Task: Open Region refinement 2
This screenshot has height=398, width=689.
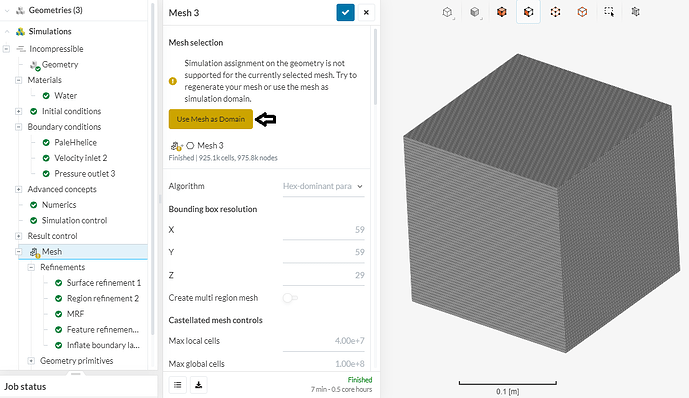Action: 103,298
